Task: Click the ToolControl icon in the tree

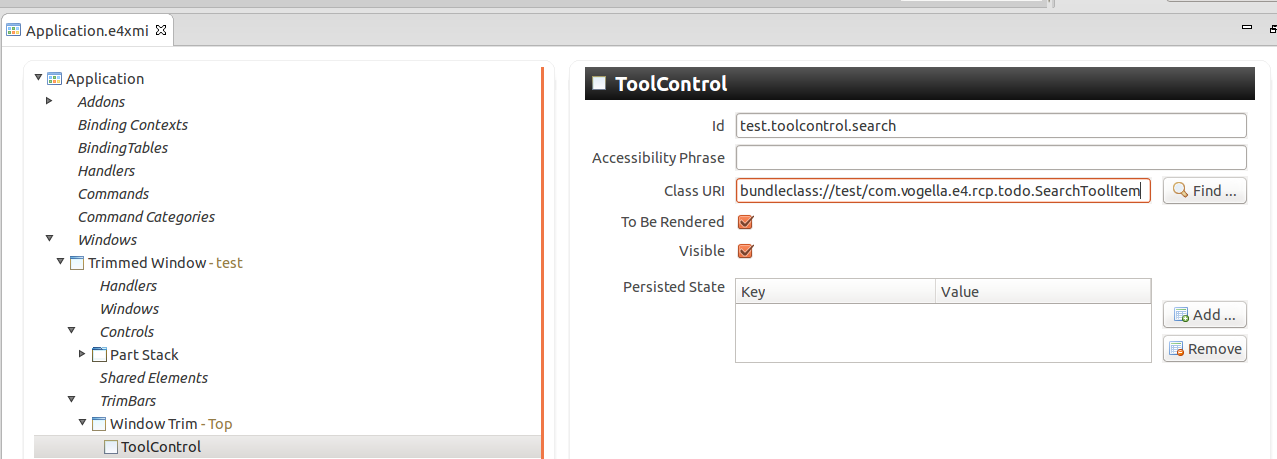Action: point(111,447)
